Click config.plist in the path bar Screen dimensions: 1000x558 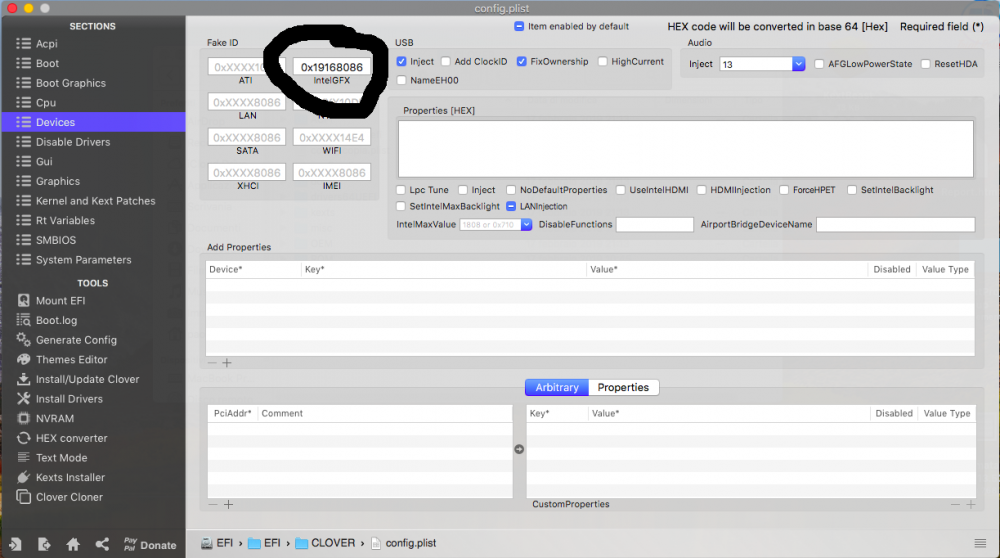(x=404, y=543)
